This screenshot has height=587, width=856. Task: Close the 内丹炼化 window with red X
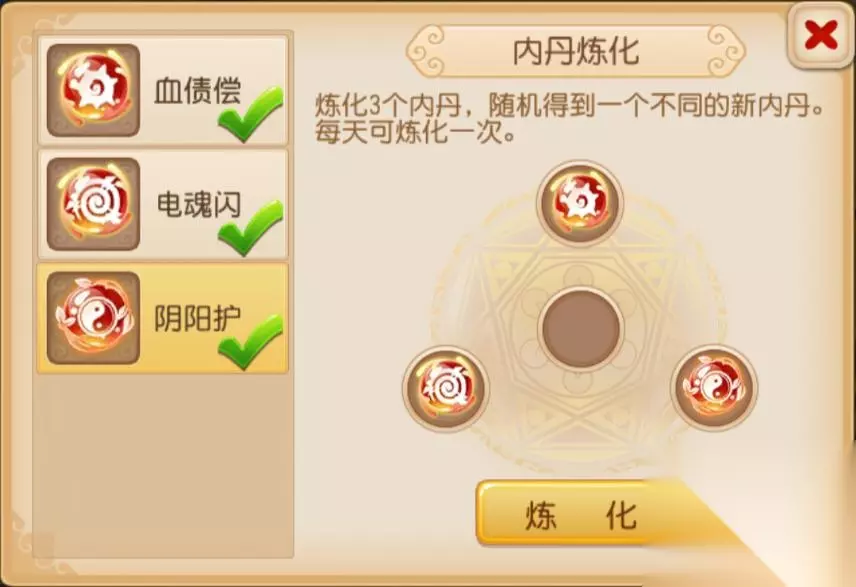click(821, 36)
